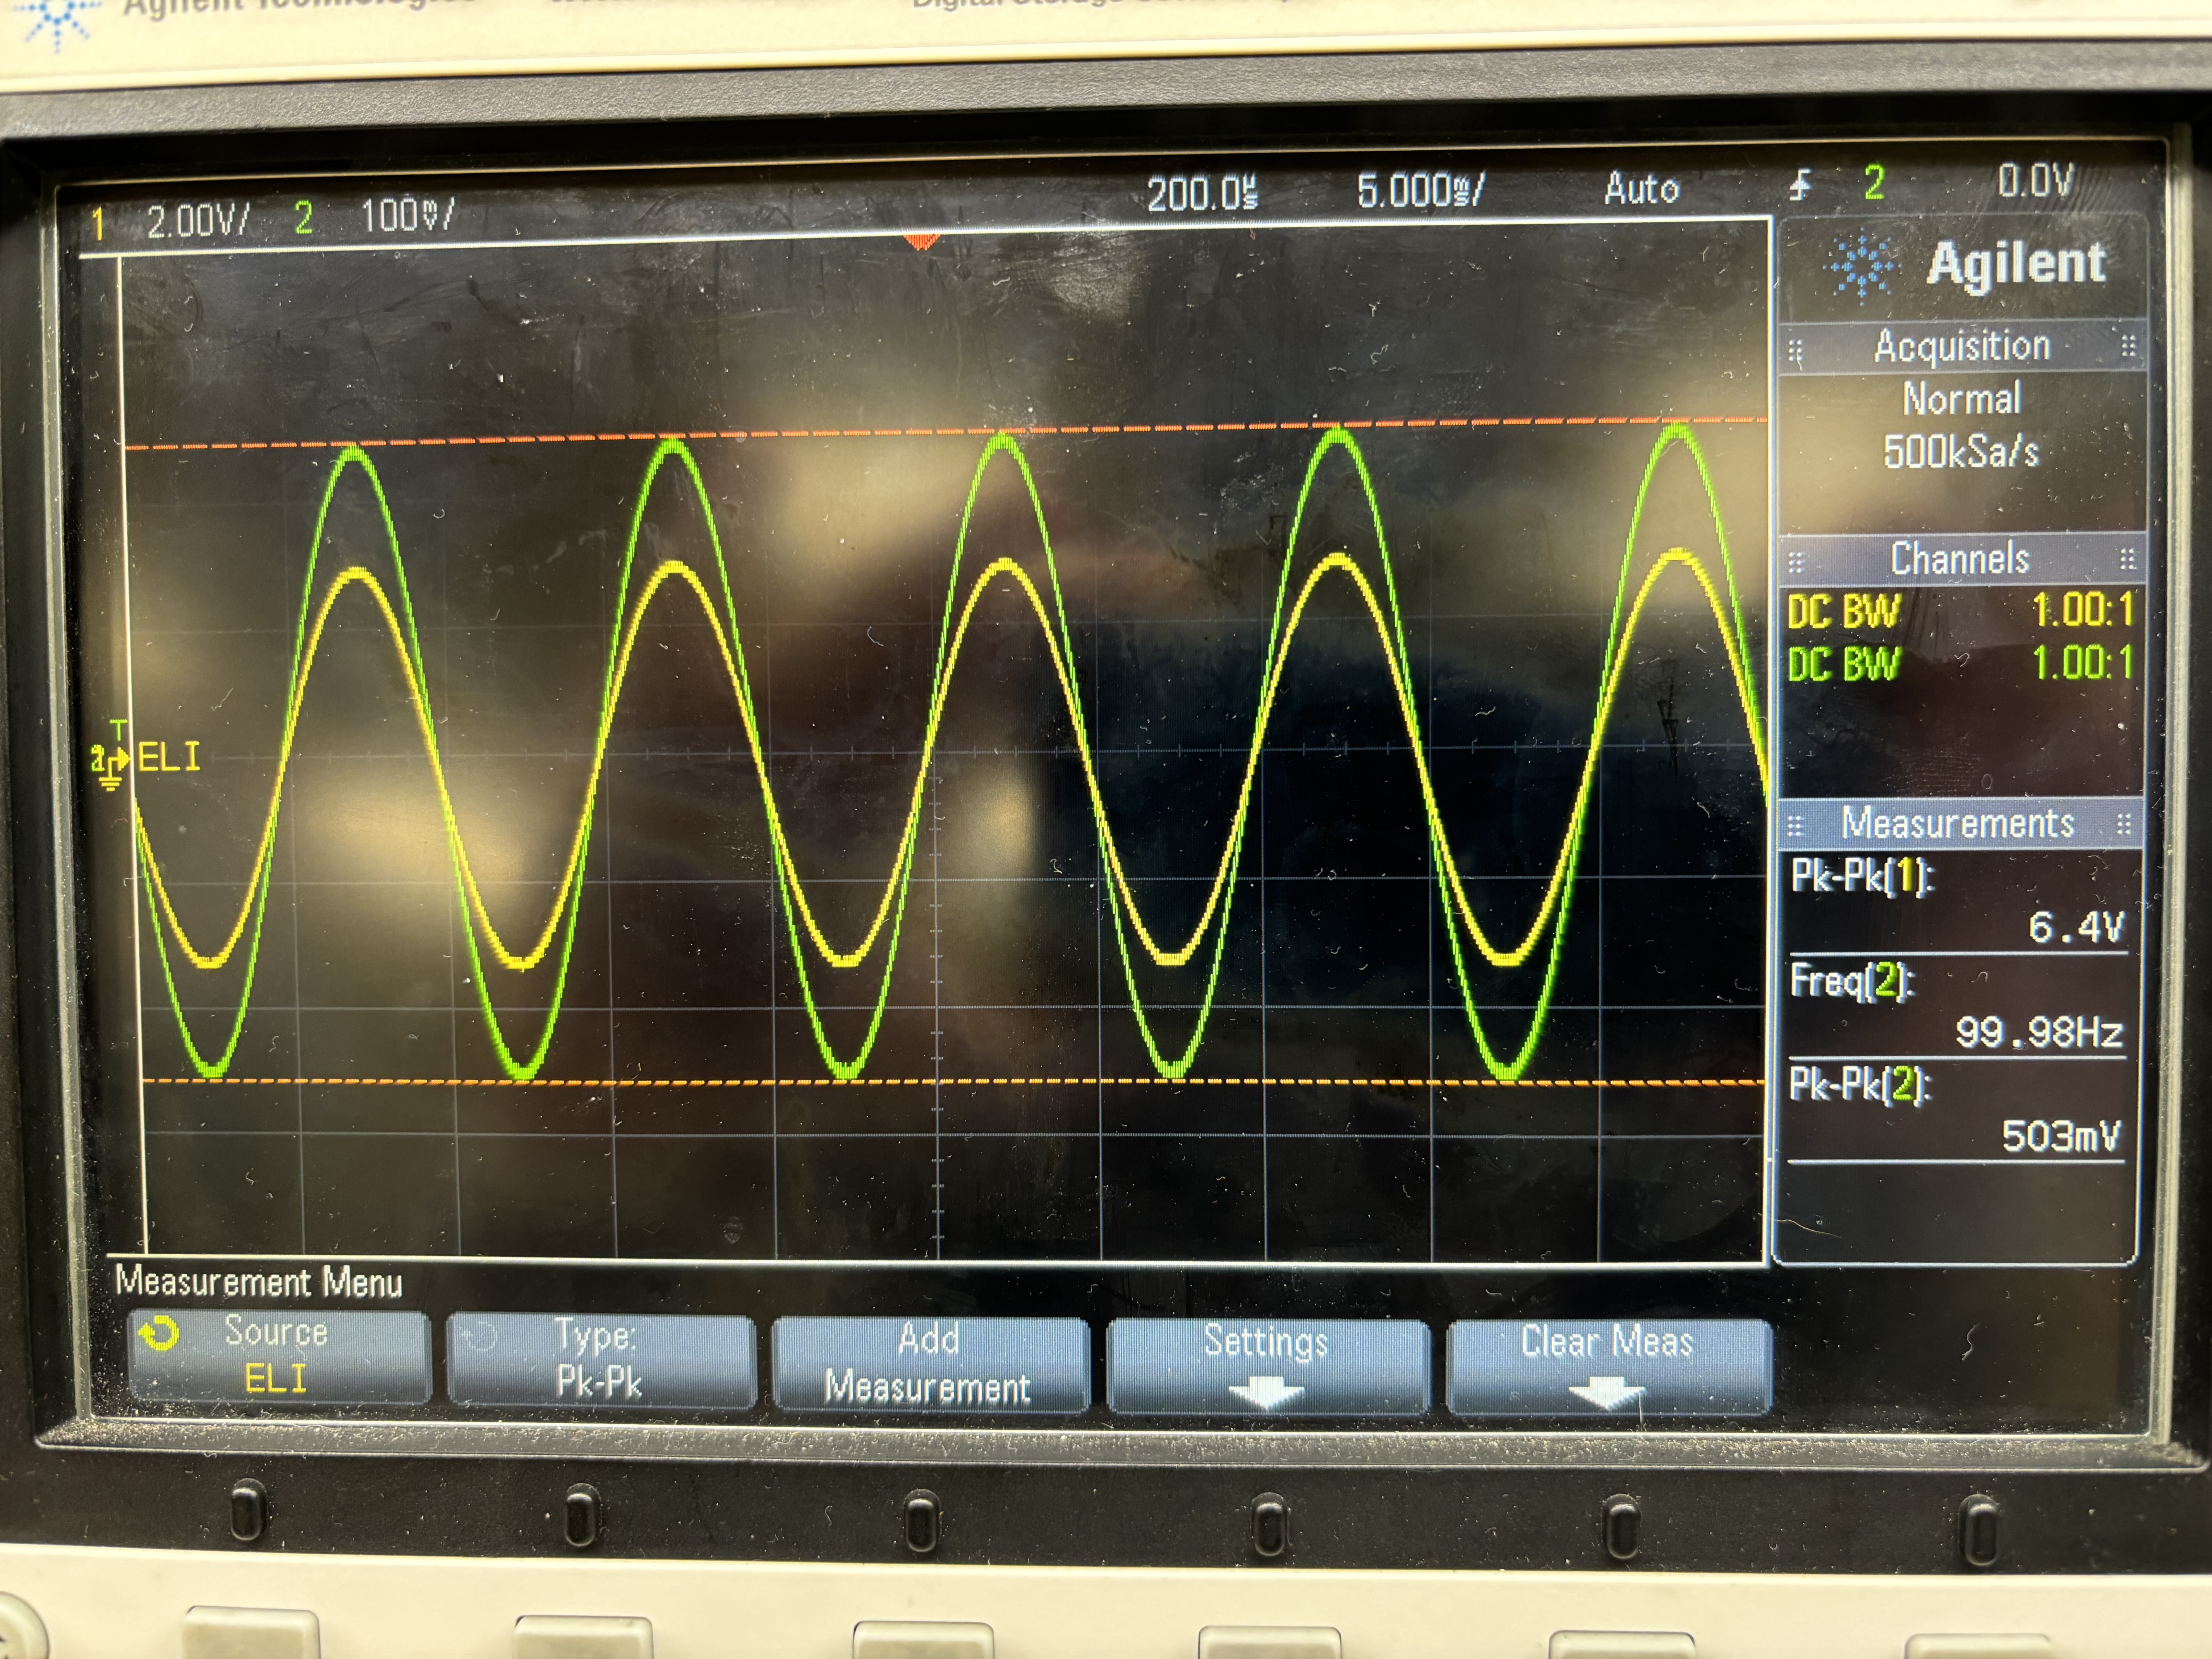Click the Normal acquisition mode text
Image resolution: width=2212 pixels, height=1659 pixels.
click(1961, 398)
